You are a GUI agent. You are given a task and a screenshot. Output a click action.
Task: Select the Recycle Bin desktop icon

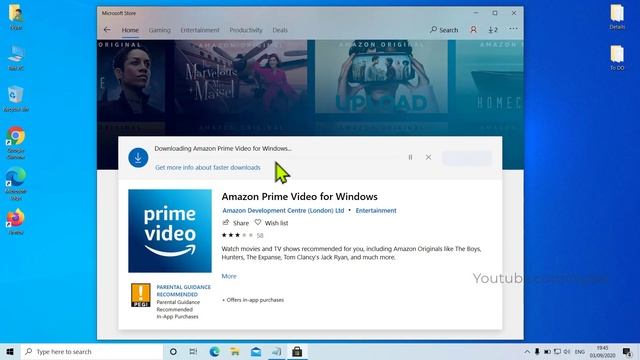(16, 99)
